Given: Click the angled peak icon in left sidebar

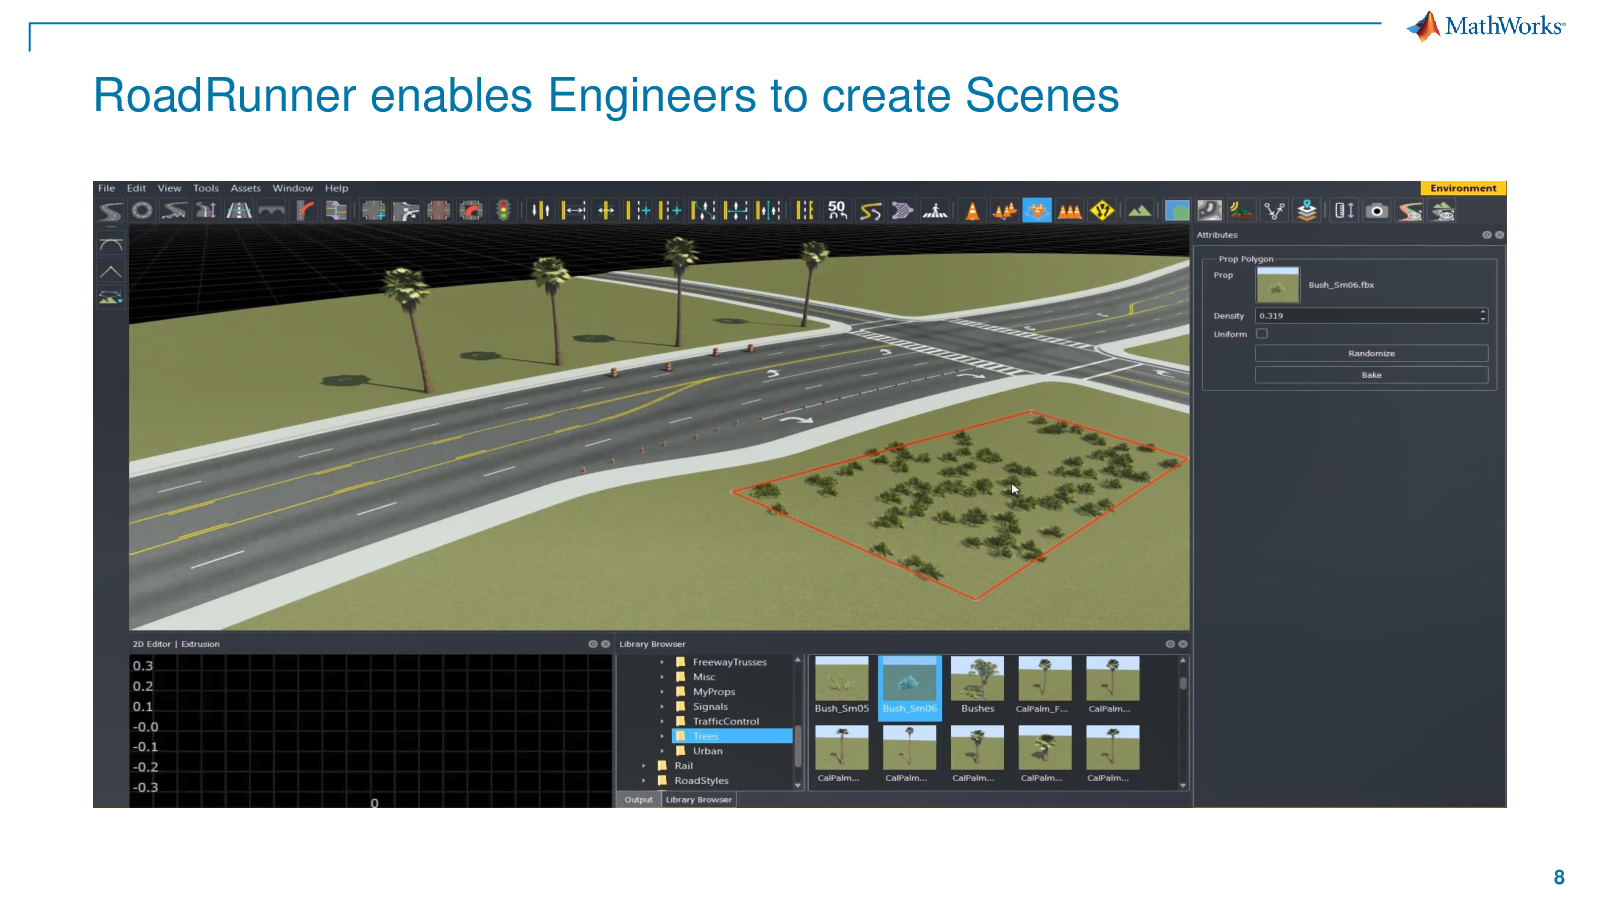Looking at the screenshot, I should coord(111,271).
